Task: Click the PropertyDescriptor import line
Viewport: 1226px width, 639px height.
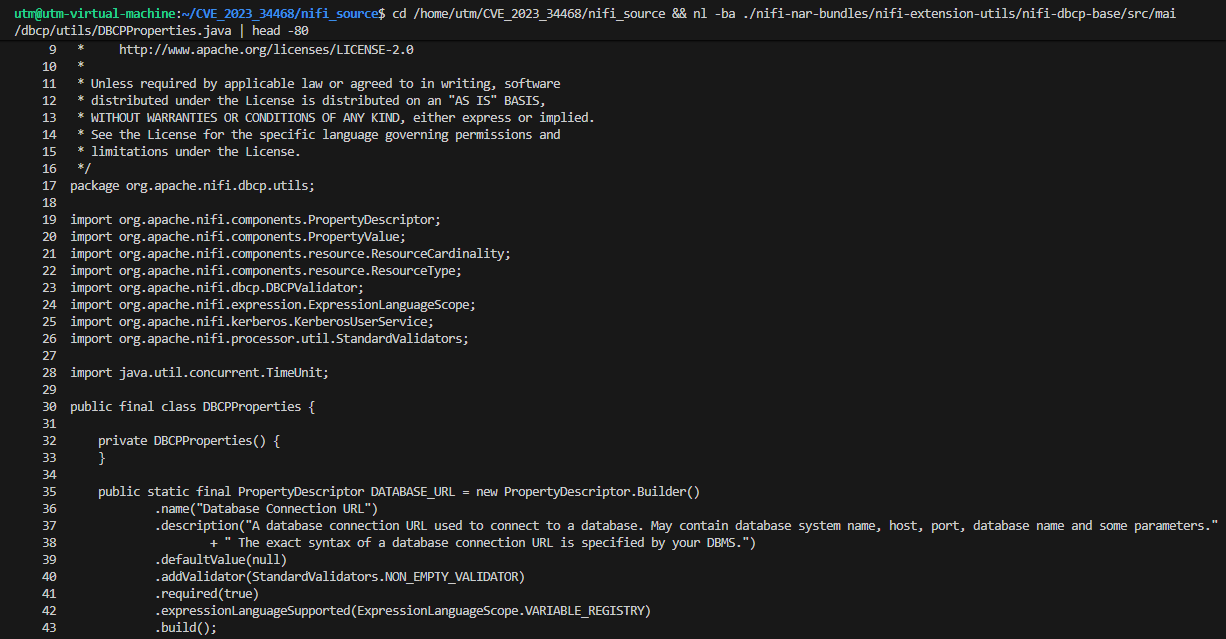Action: tap(255, 219)
